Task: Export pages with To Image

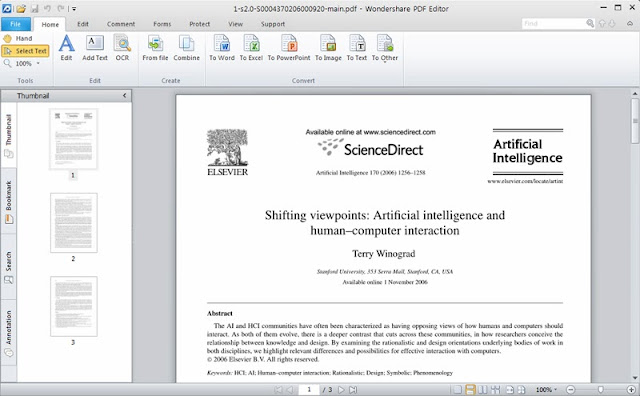Action: point(328,48)
